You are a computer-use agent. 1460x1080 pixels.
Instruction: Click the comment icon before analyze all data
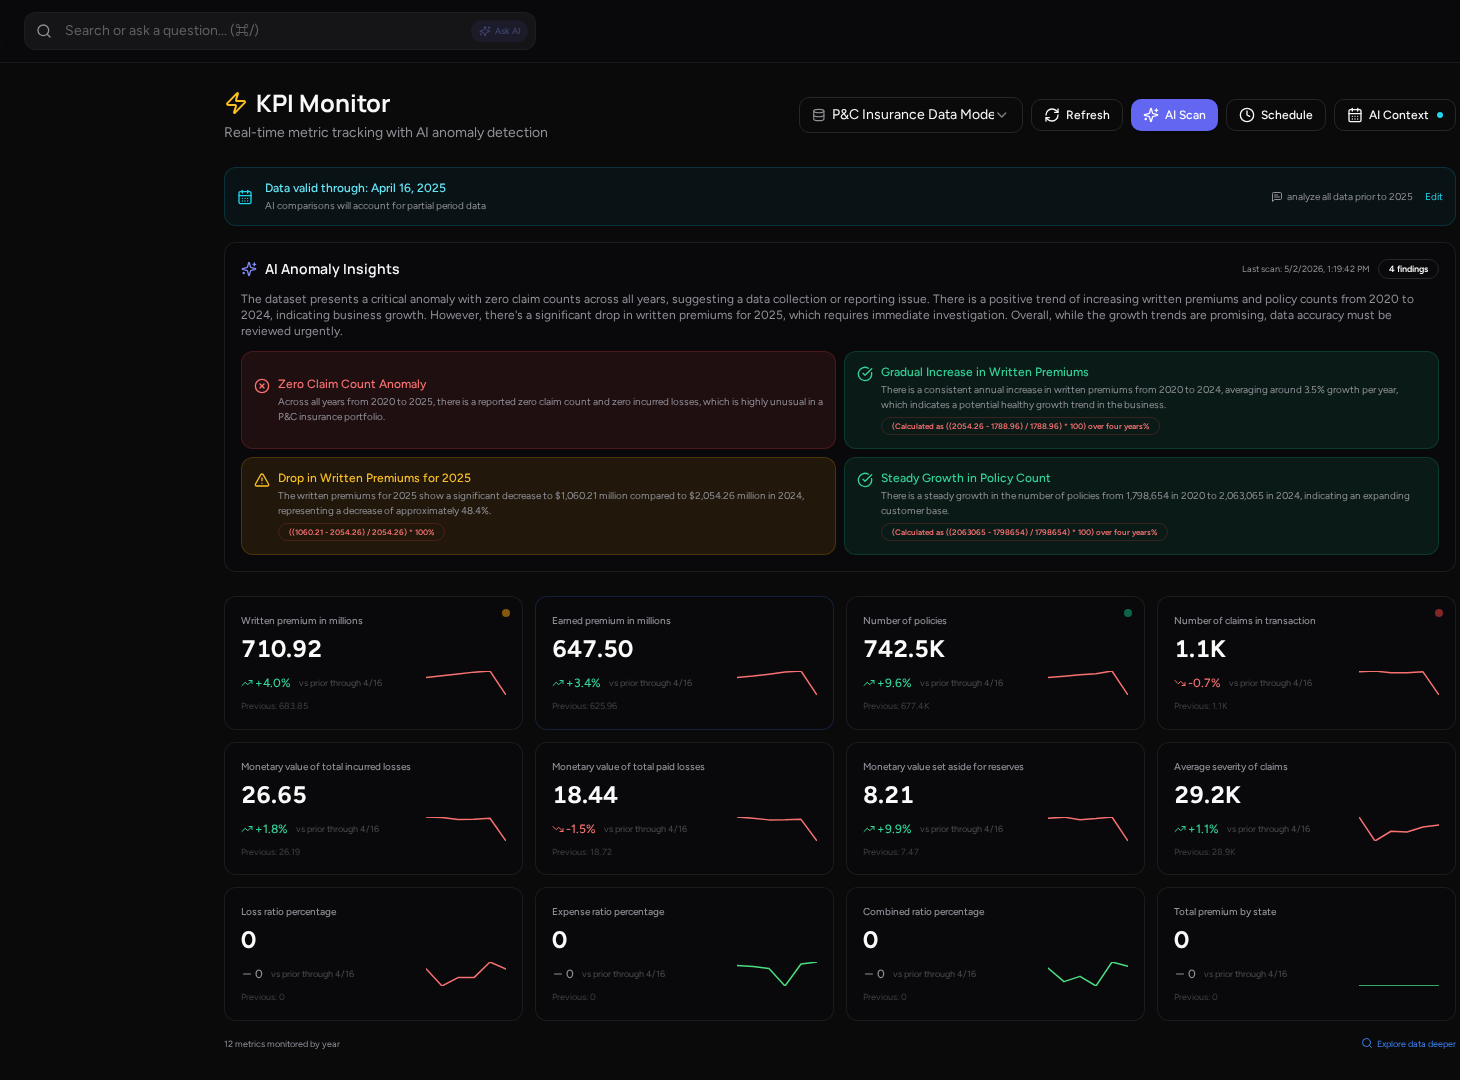1276,197
